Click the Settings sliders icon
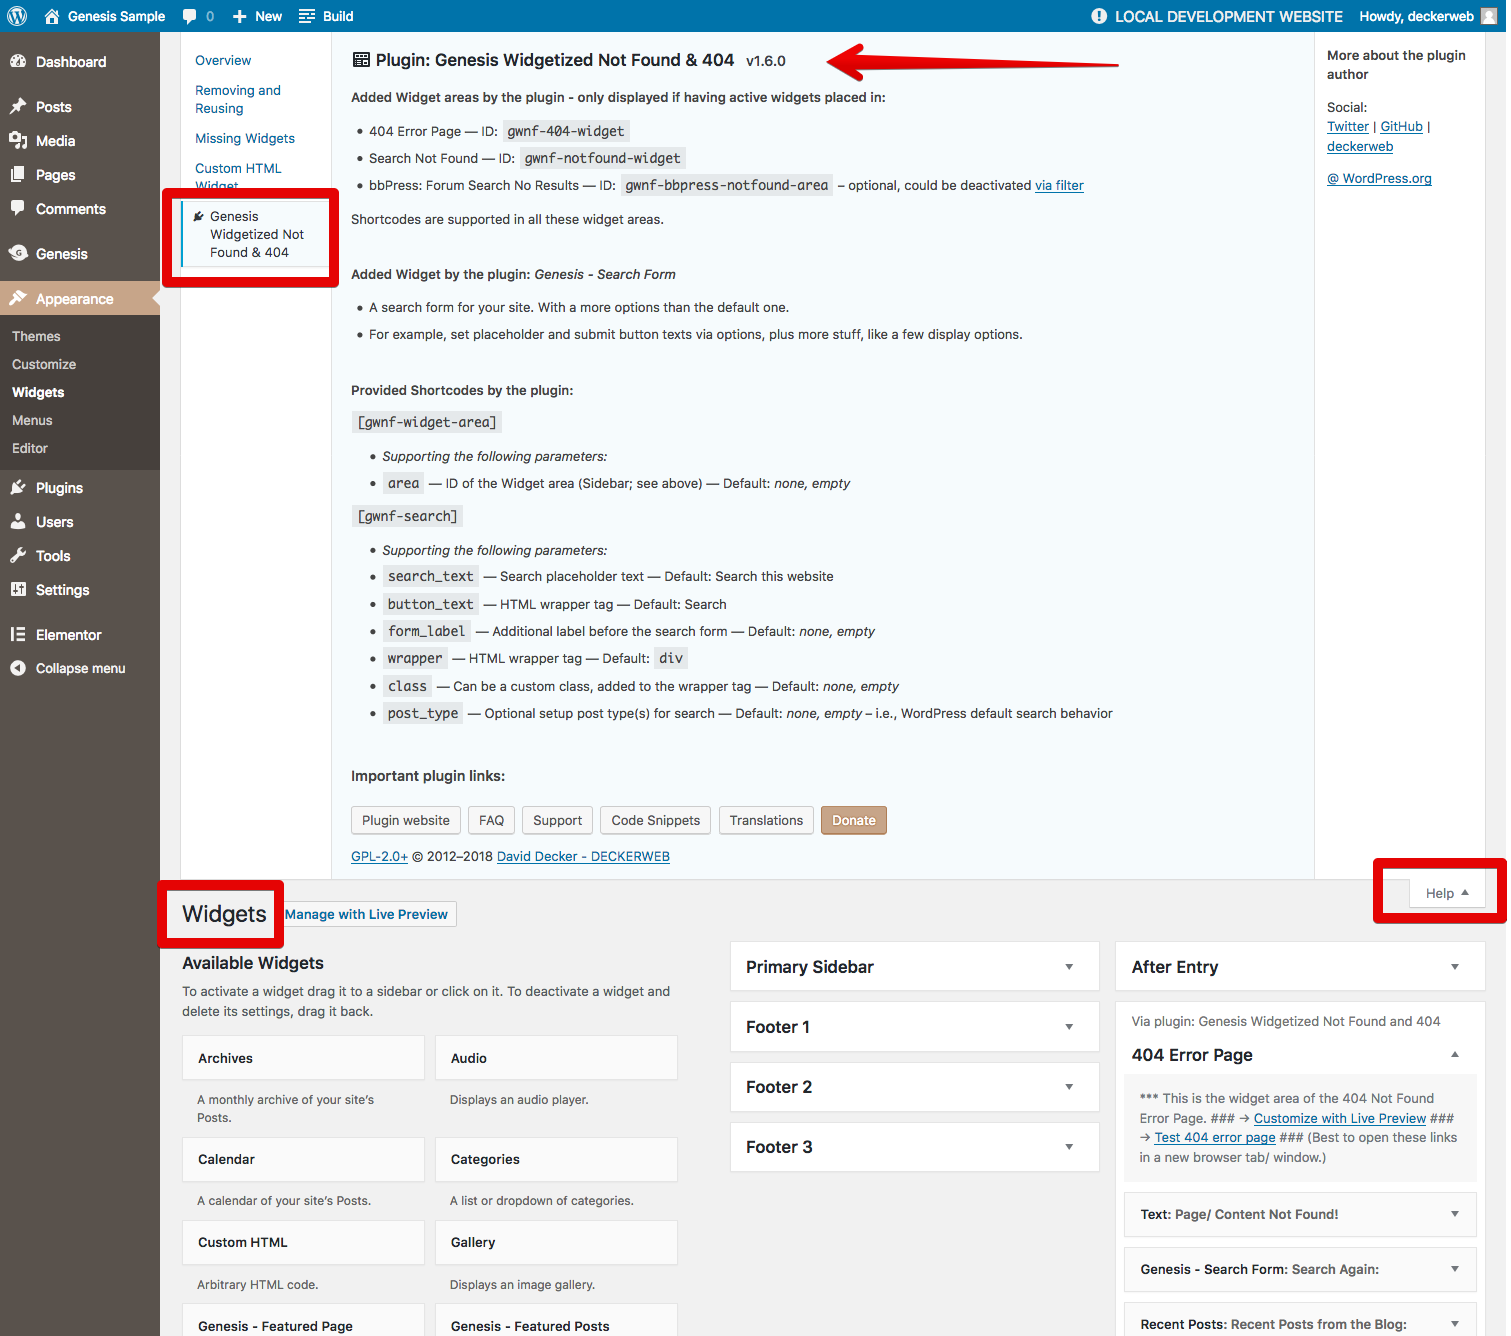This screenshot has width=1511, height=1336. click(18, 589)
